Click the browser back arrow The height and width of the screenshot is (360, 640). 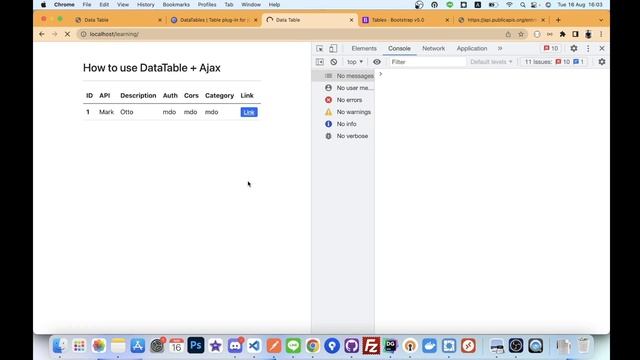click(42, 34)
